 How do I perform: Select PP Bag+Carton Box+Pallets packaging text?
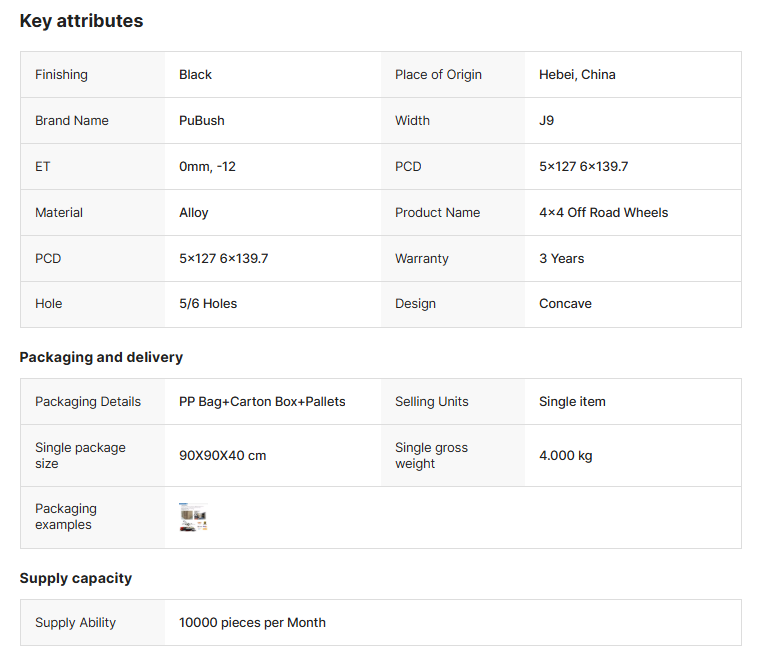point(262,402)
